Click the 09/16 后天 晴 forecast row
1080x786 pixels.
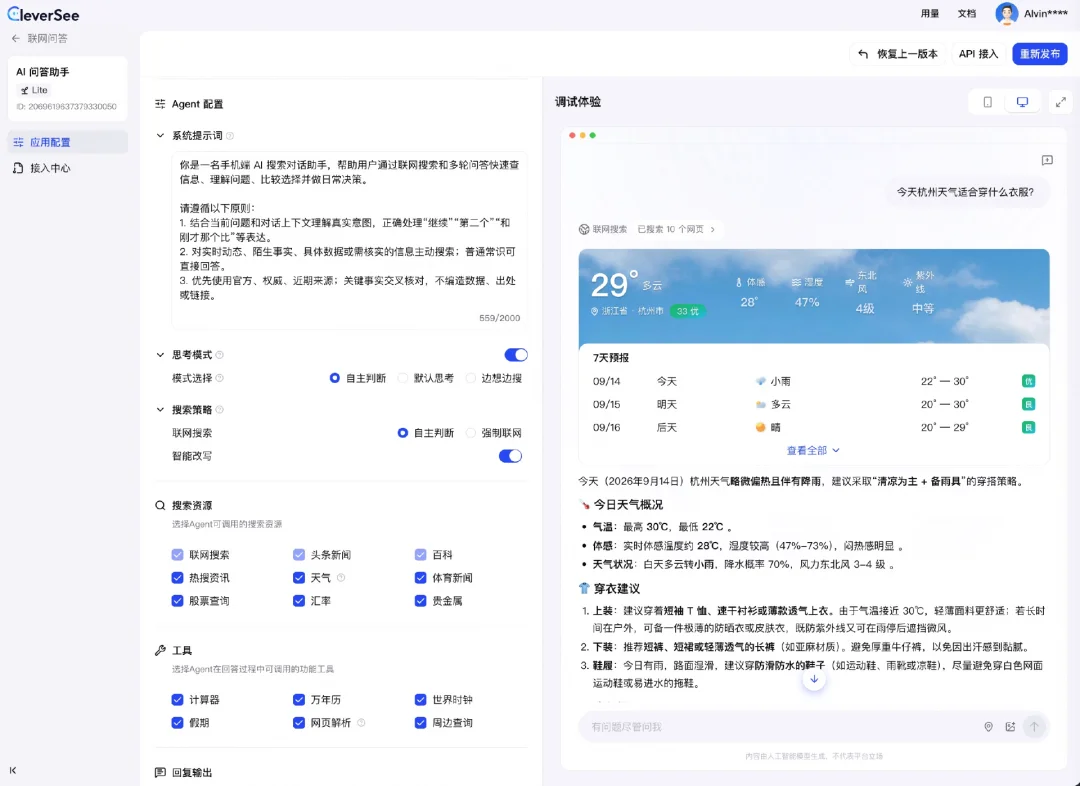click(x=813, y=428)
